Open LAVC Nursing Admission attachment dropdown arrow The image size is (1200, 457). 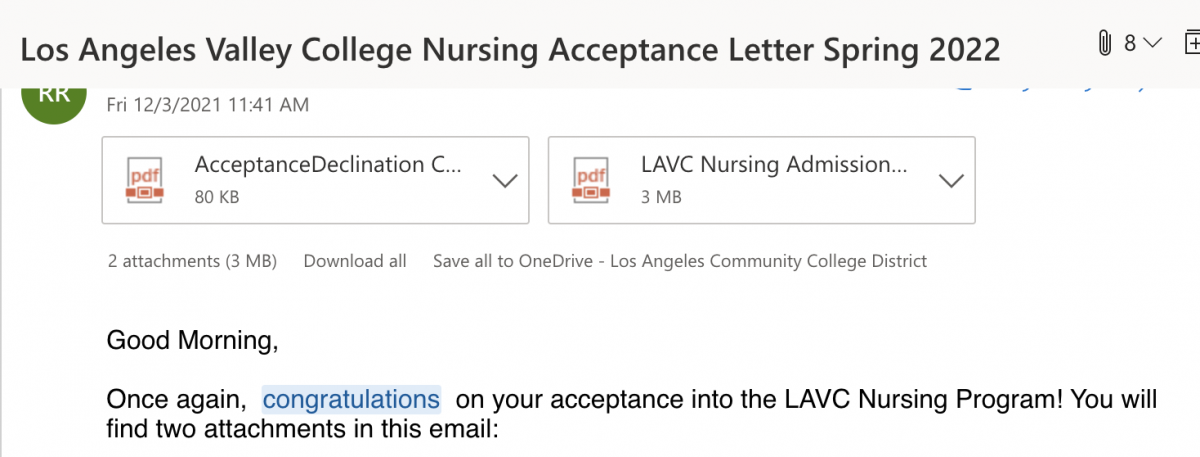pos(952,181)
